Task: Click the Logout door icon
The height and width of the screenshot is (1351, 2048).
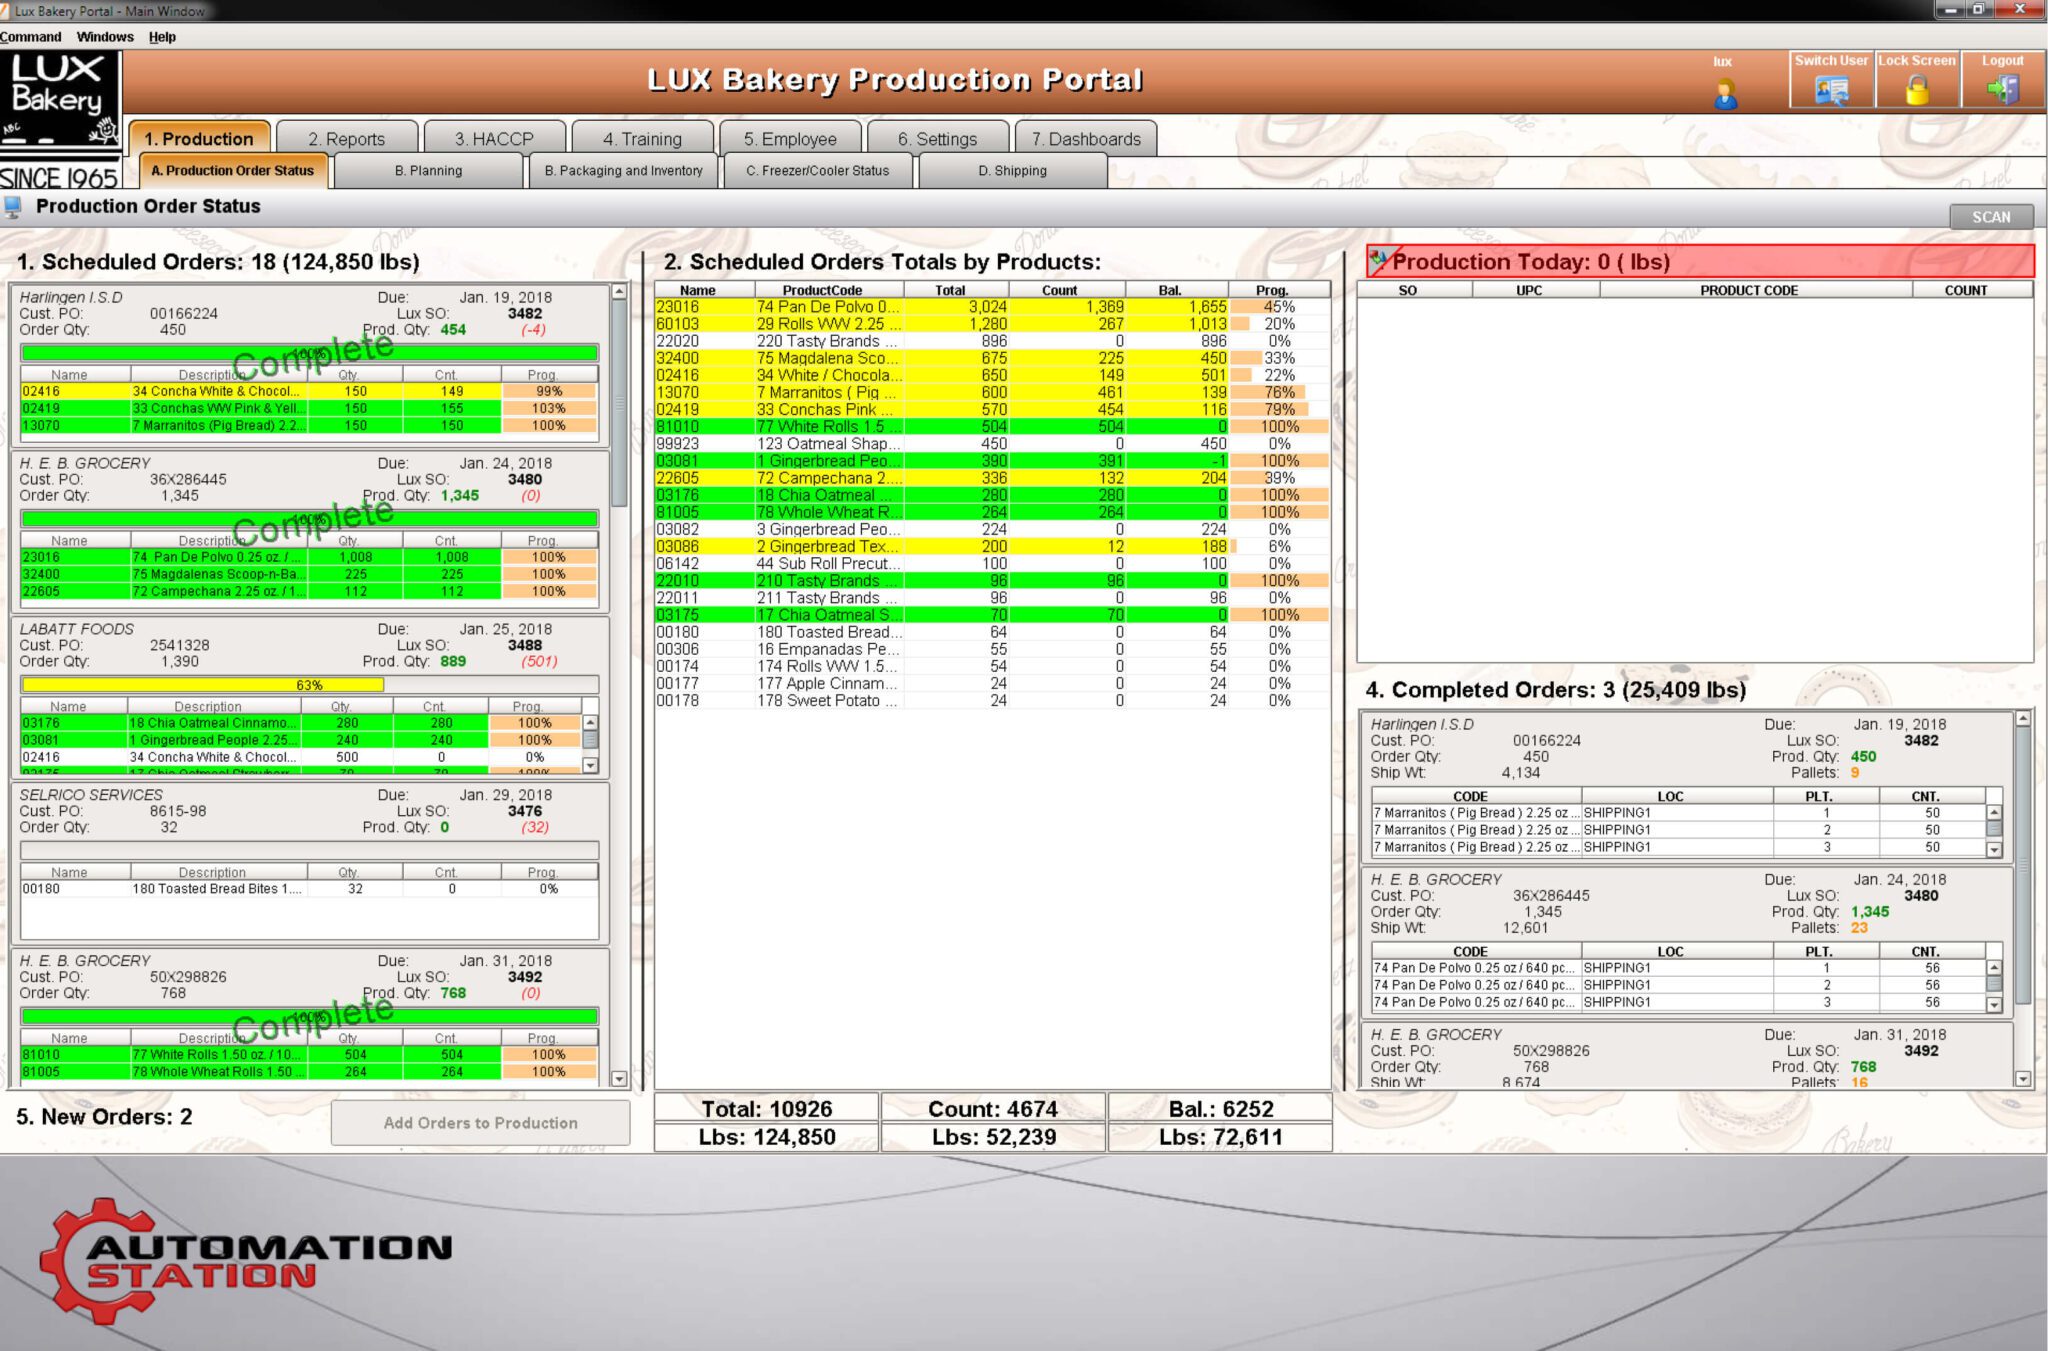Action: tap(2003, 90)
